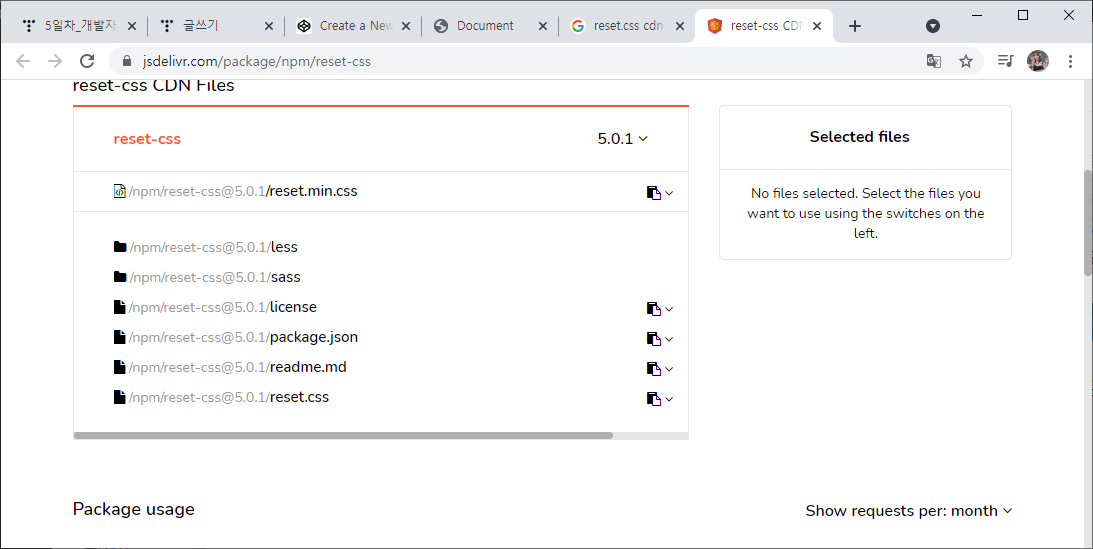The height and width of the screenshot is (549, 1093).
Task: Click the 'No files selected' message text
Action: [866, 213]
